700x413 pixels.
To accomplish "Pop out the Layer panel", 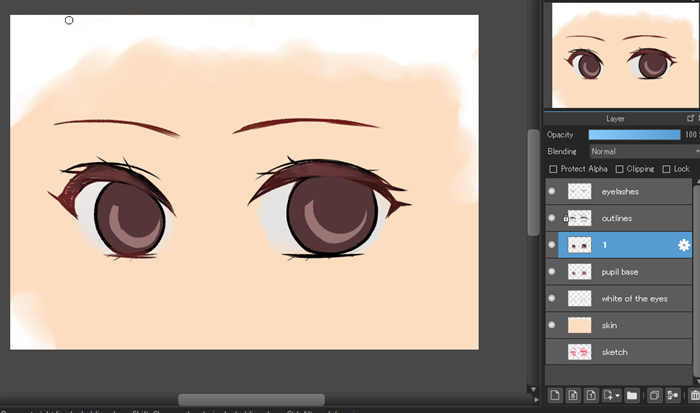I will [x=690, y=118].
